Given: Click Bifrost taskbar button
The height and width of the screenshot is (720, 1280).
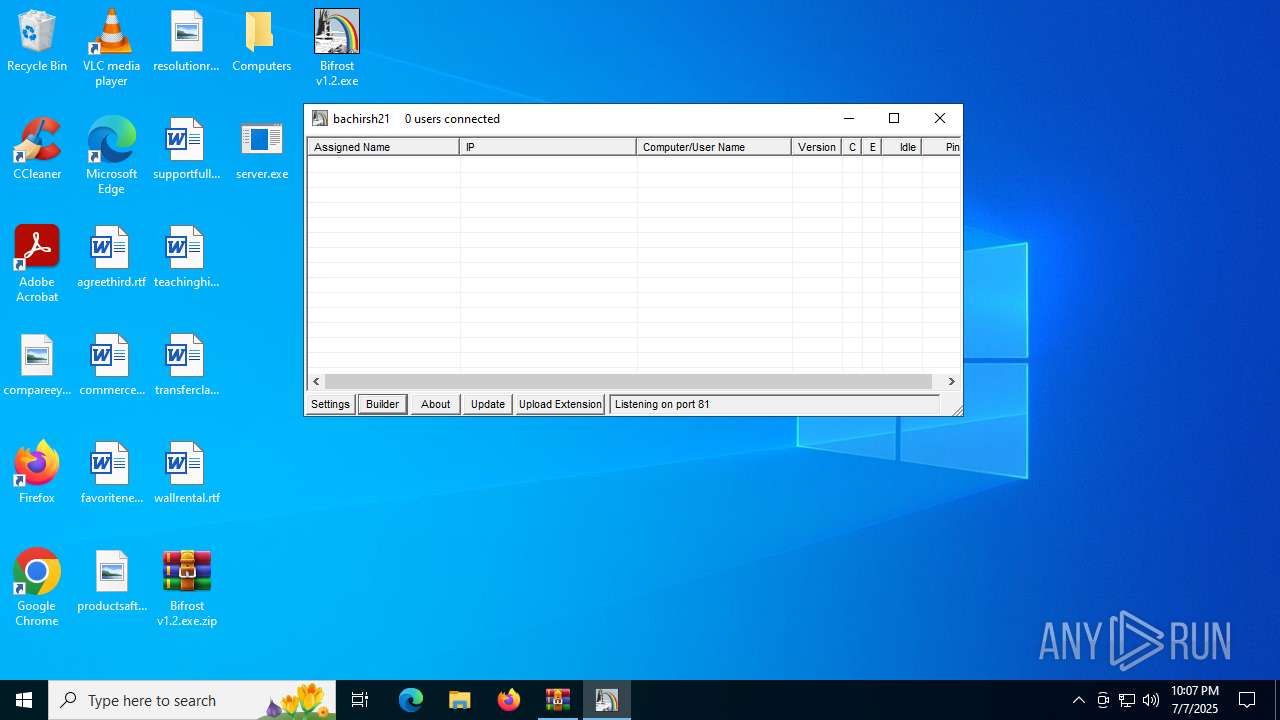Looking at the screenshot, I should (x=607, y=700).
